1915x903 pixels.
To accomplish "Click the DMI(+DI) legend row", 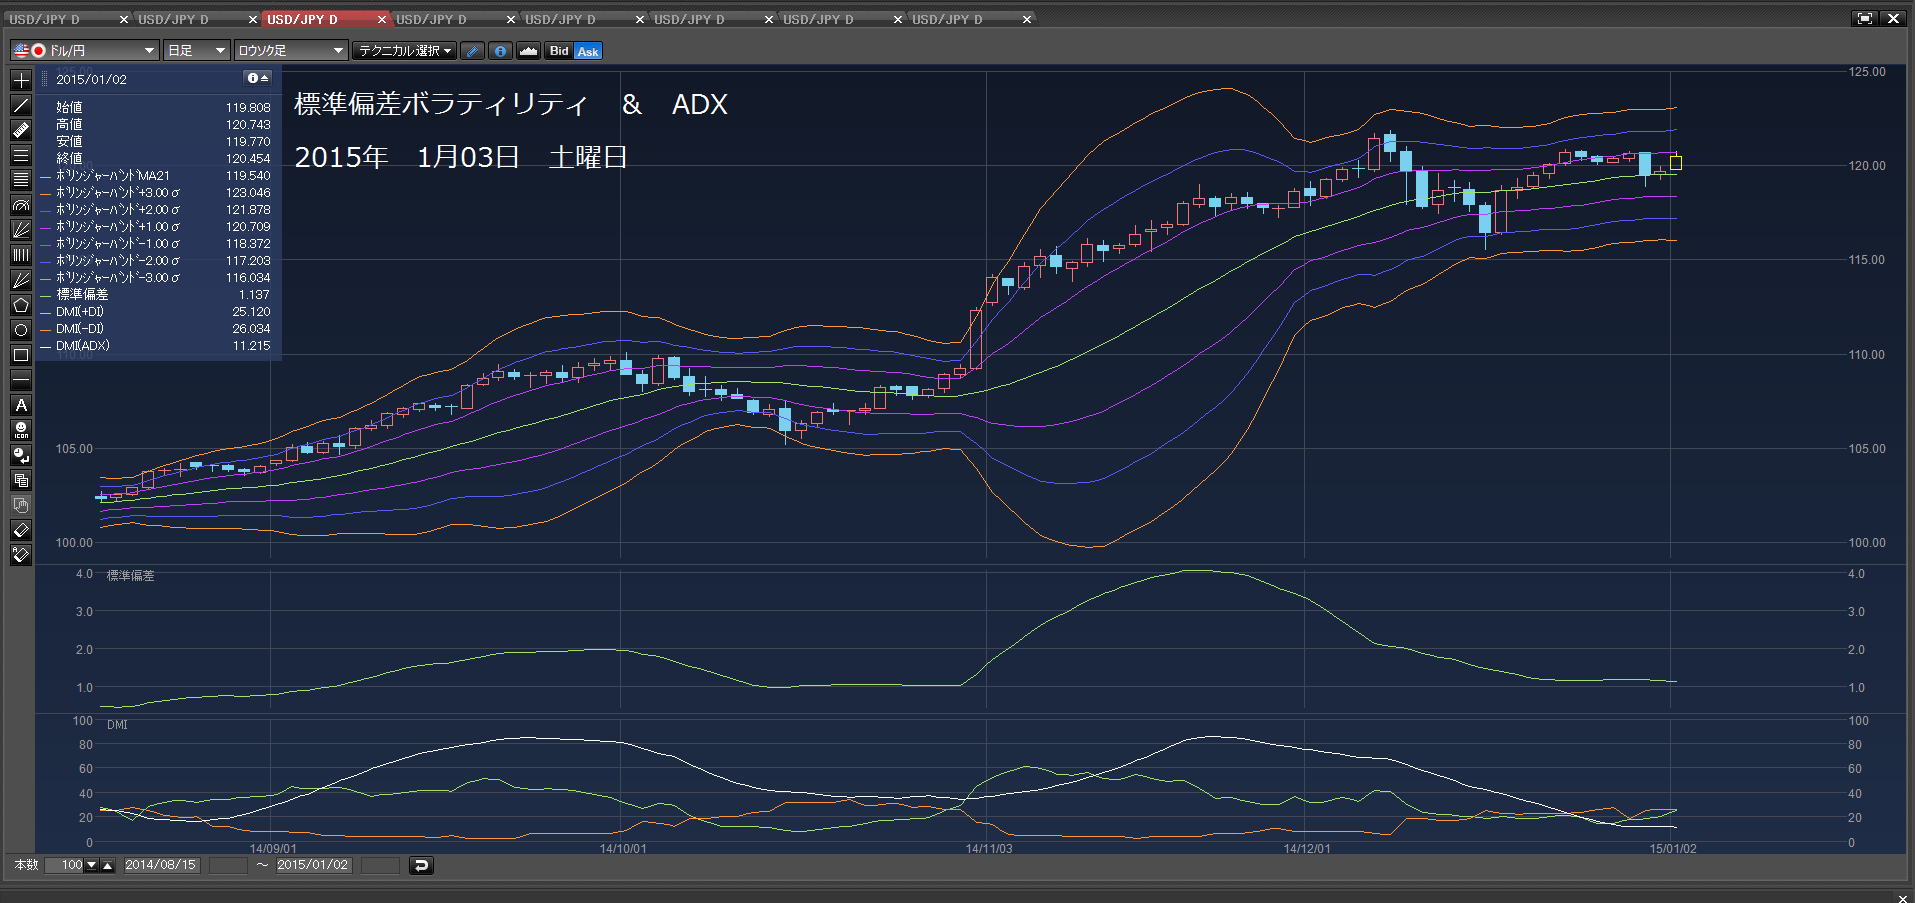I will (156, 312).
